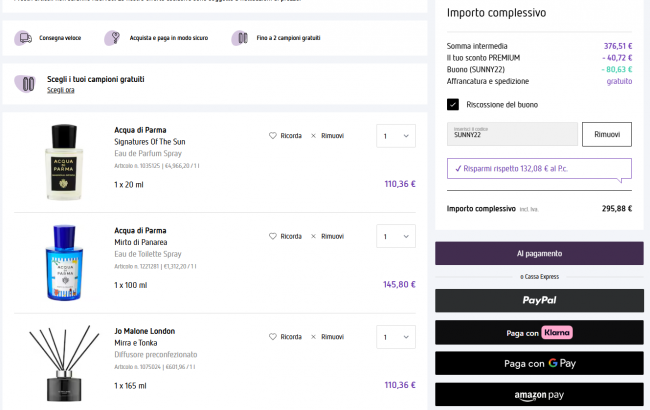
Task: Click the '1 x 165 ml' size text
Action: [x=130, y=386]
